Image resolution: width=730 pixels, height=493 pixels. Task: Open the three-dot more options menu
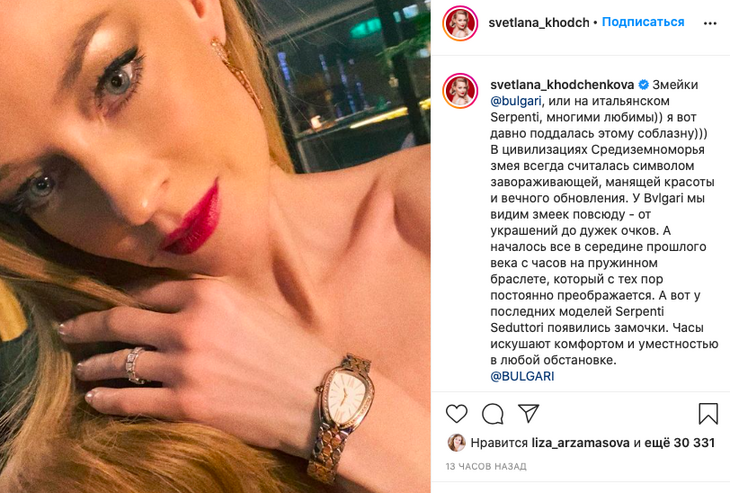pos(710,23)
